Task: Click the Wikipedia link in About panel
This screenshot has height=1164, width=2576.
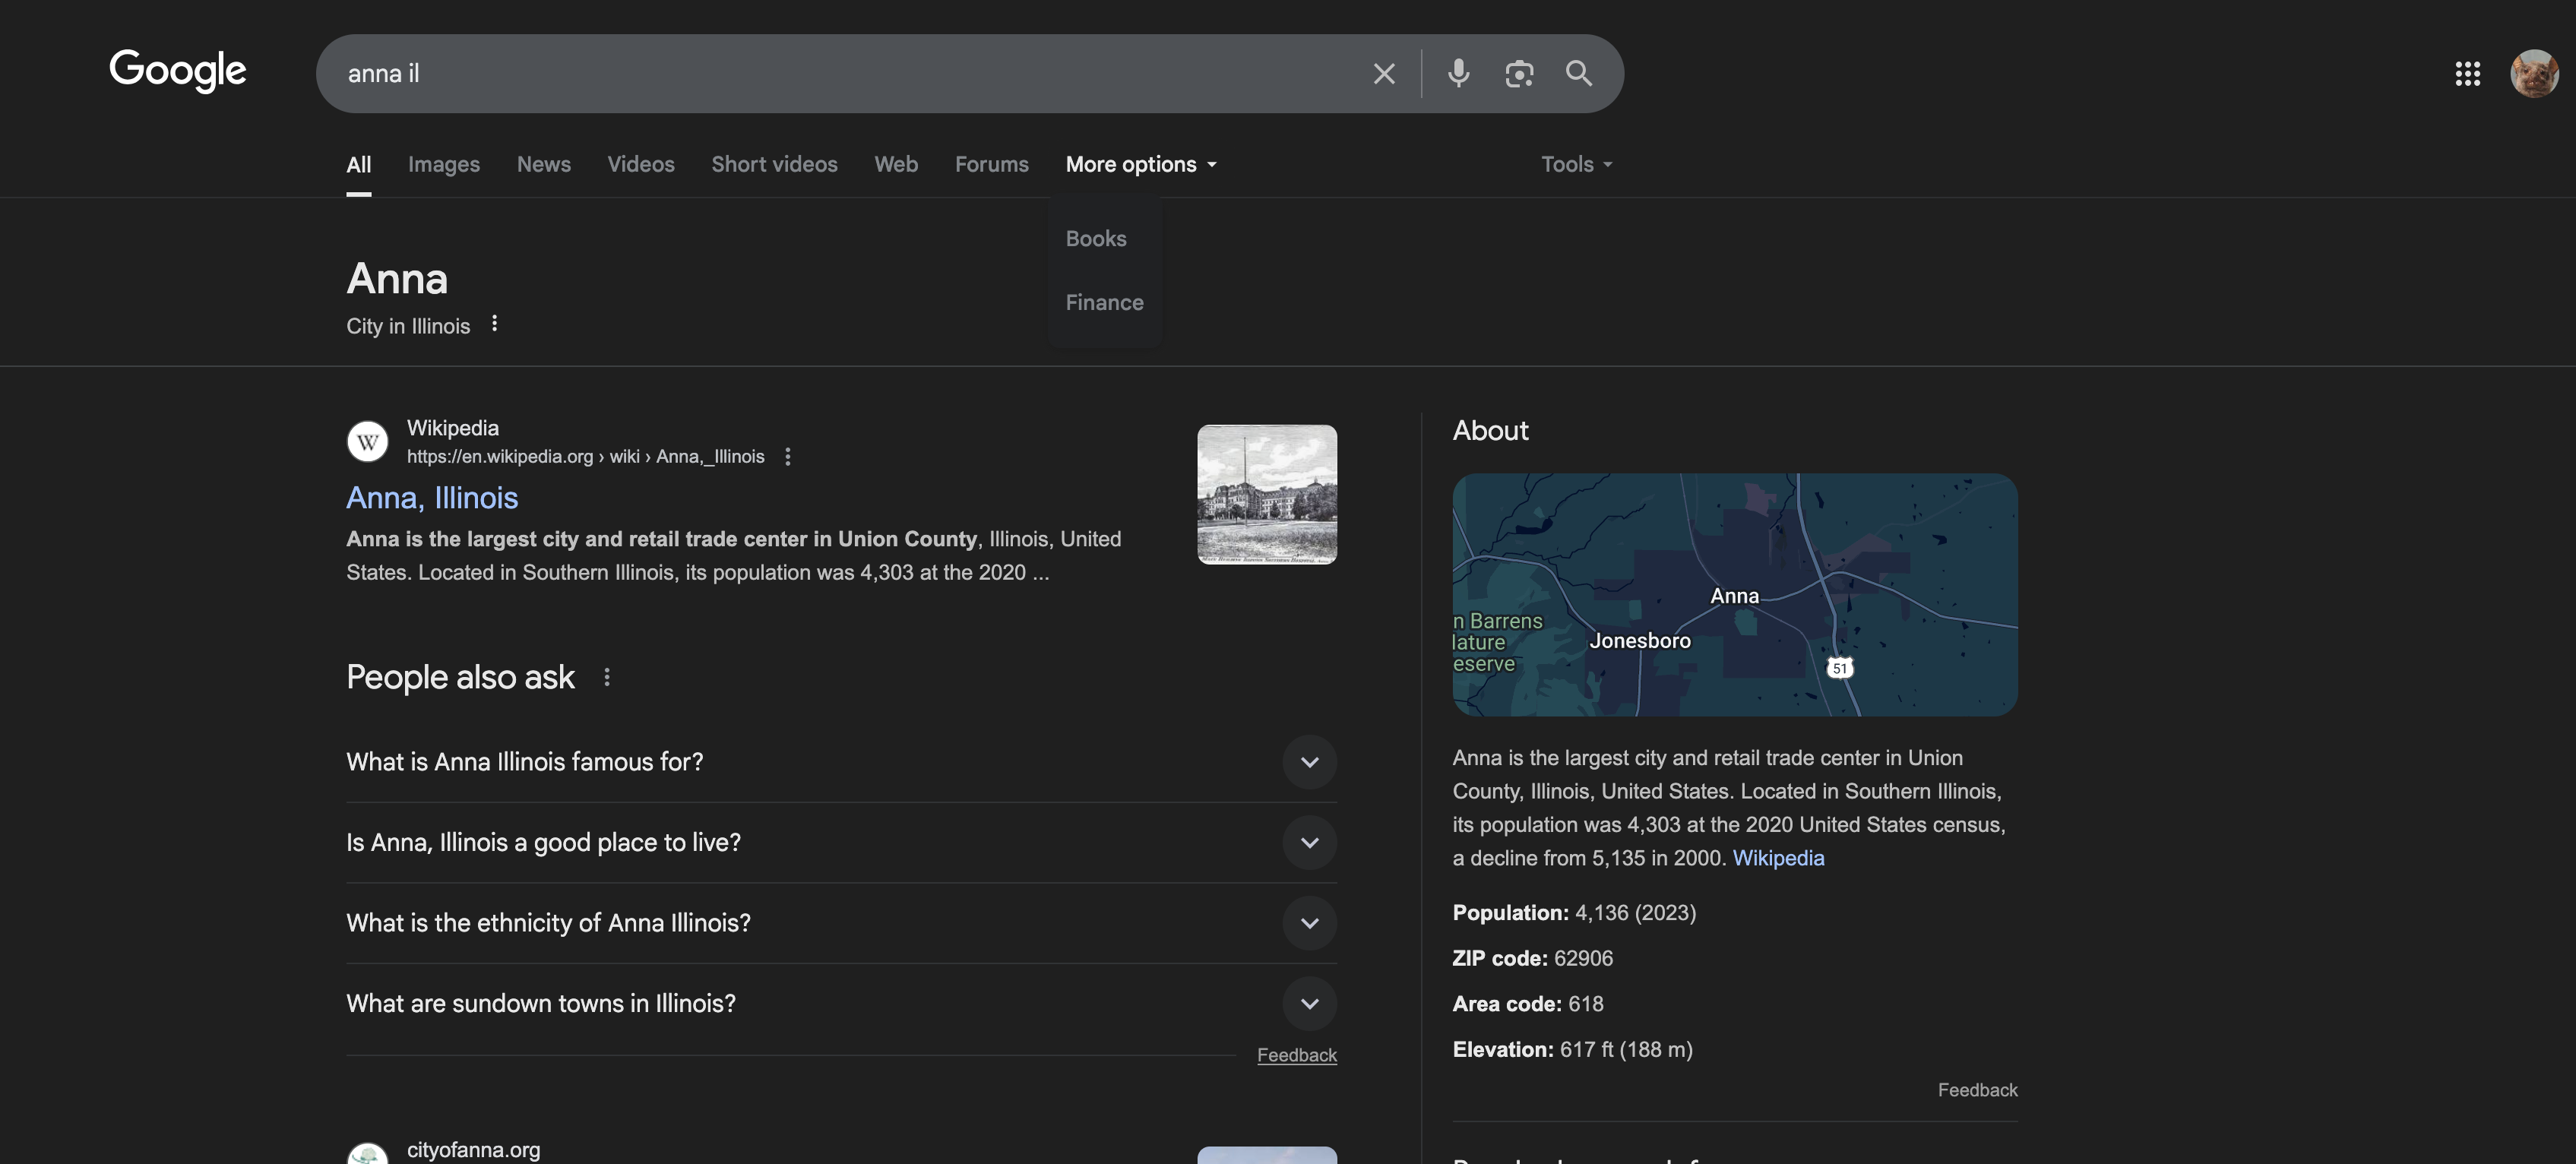Action: (x=1778, y=858)
